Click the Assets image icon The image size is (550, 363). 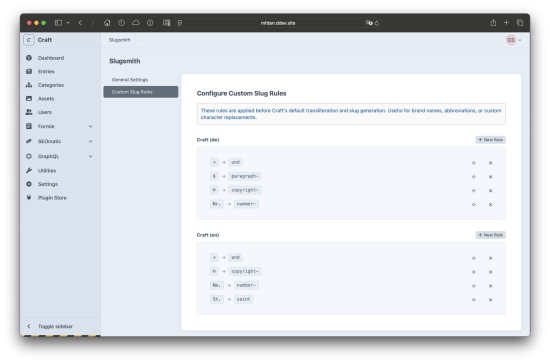[29, 99]
